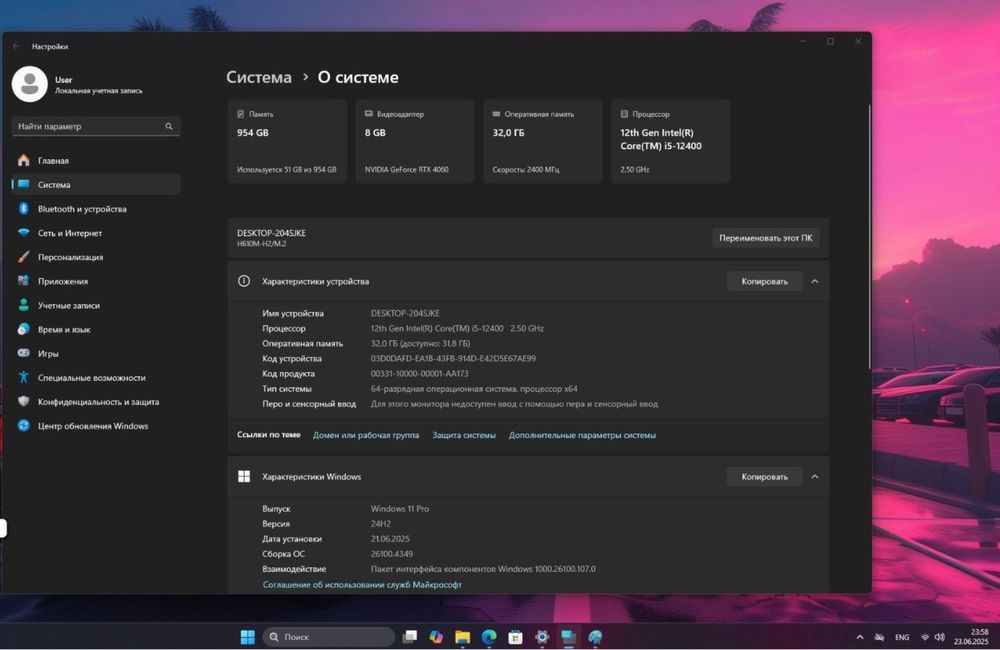Open the Защита системы link
Screen dimensions: 1000x650
tap(463, 435)
